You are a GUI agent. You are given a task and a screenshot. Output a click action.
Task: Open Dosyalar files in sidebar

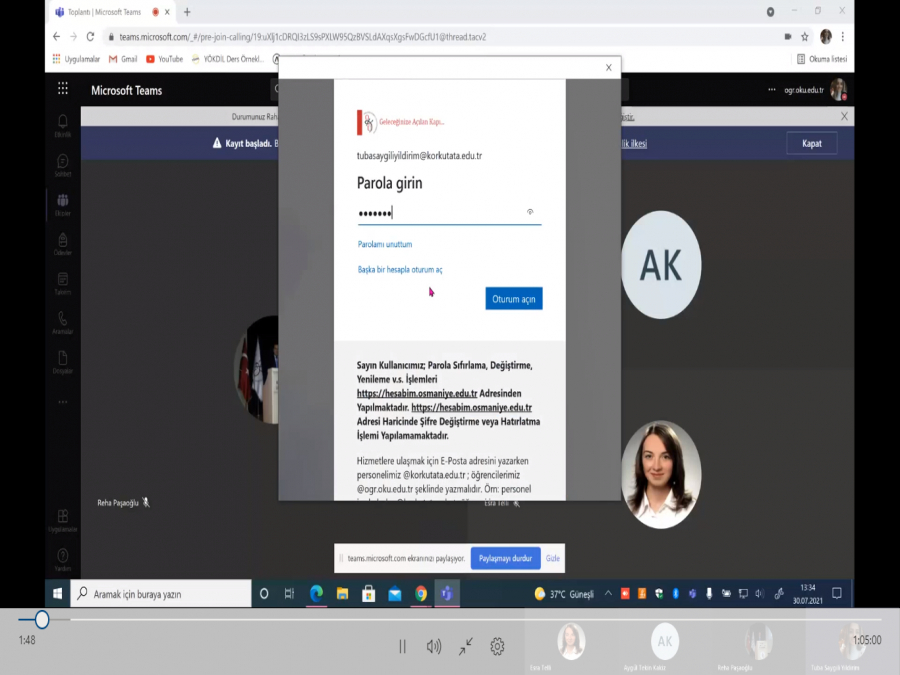63,362
